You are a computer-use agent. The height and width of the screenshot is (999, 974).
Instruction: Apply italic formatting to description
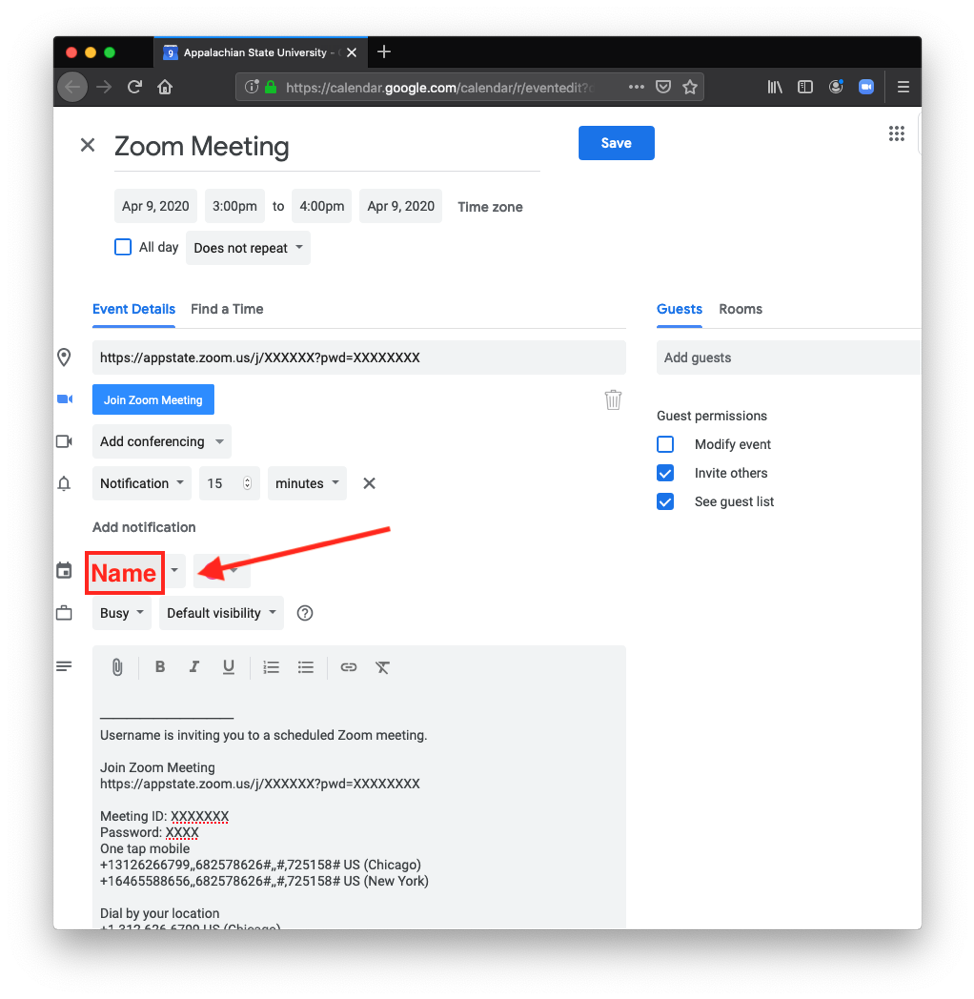[x=194, y=667]
